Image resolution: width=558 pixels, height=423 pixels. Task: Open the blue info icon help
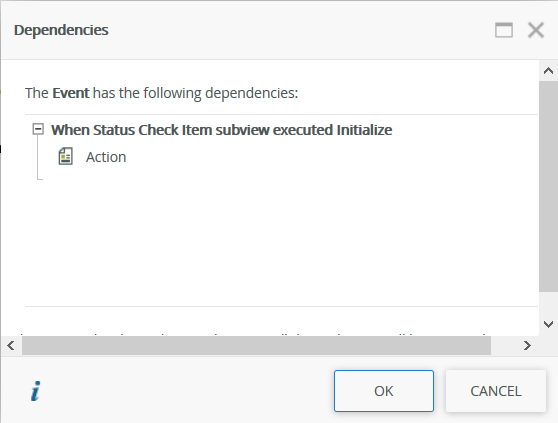tap(36, 391)
